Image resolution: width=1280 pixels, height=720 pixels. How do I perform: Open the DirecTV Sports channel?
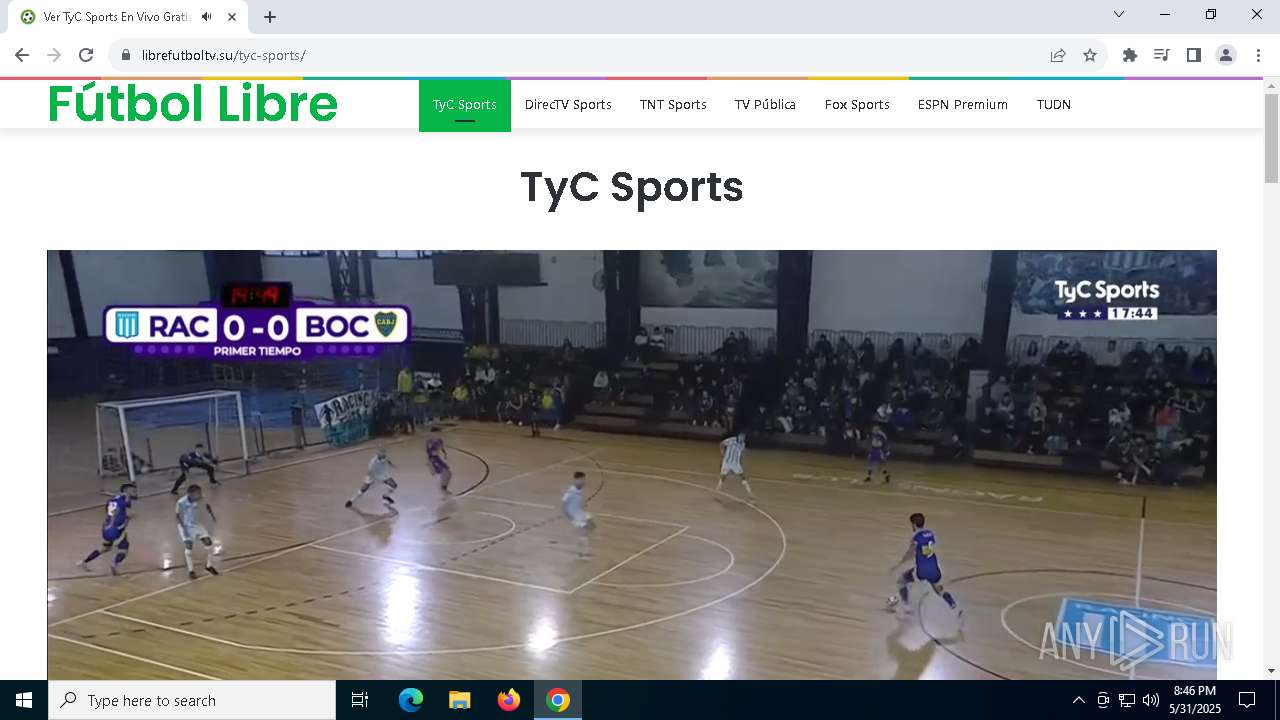click(x=568, y=105)
